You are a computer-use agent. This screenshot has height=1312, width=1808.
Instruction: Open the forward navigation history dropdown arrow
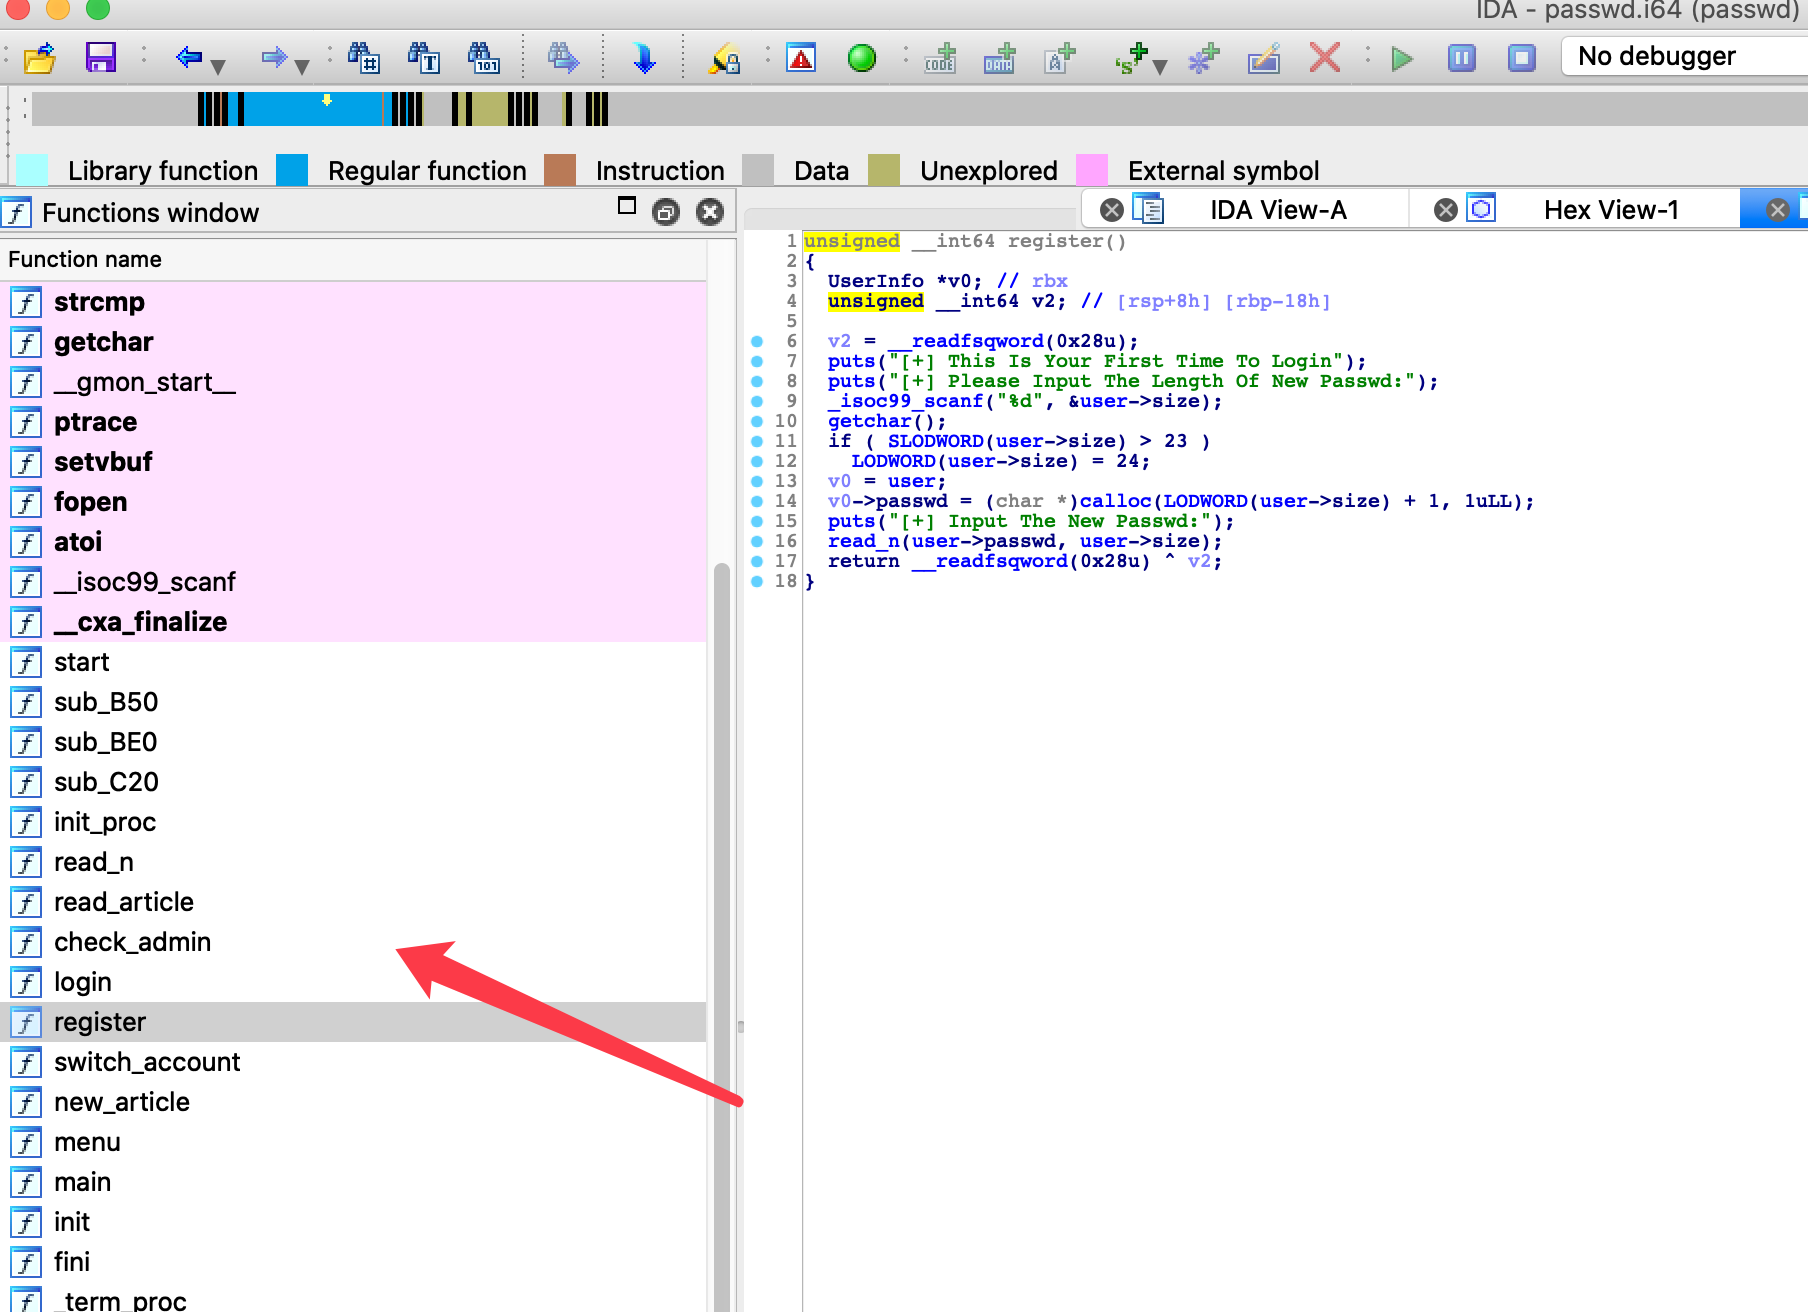coord(302,67)
